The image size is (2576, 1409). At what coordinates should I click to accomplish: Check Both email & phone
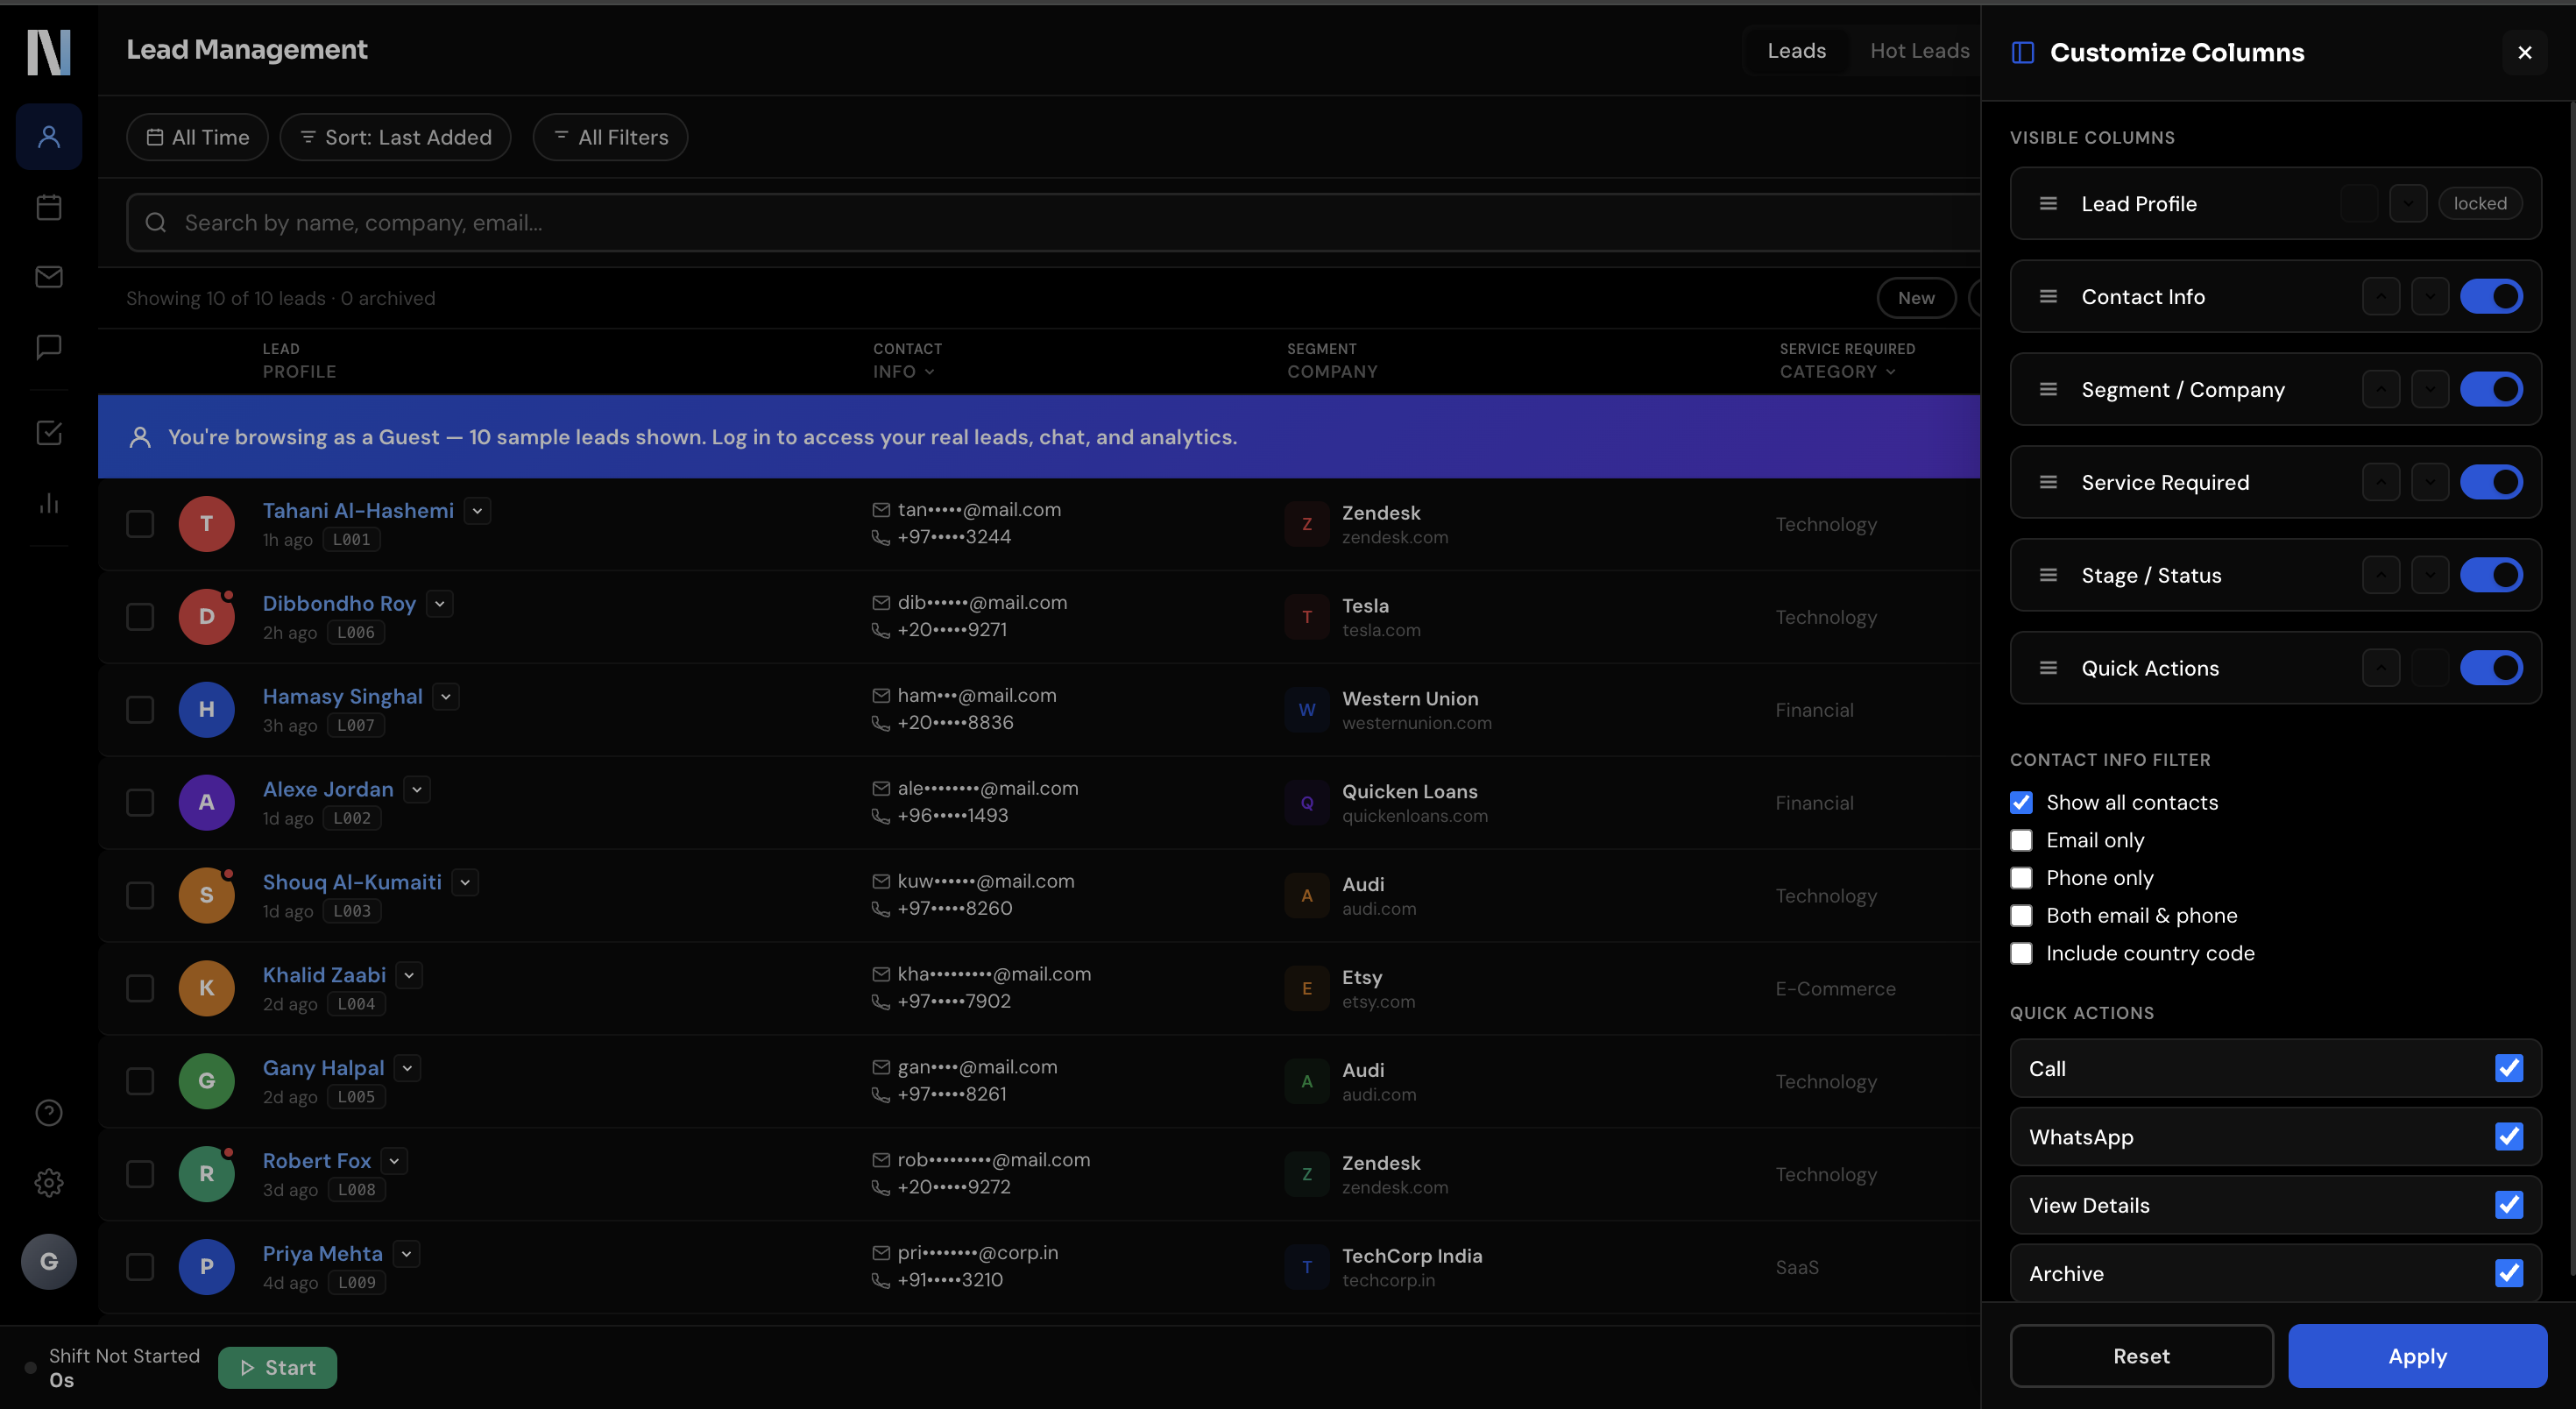click(2021, 915)
